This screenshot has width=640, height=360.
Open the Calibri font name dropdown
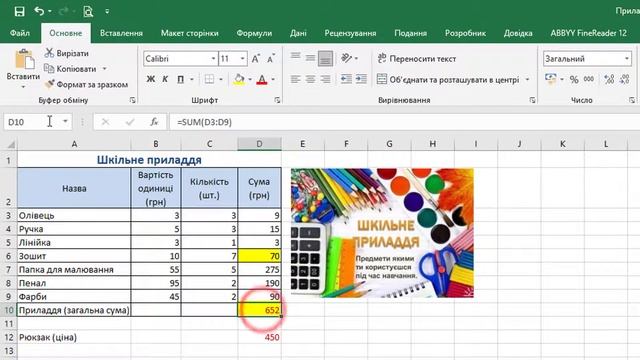tap(213, 59)
